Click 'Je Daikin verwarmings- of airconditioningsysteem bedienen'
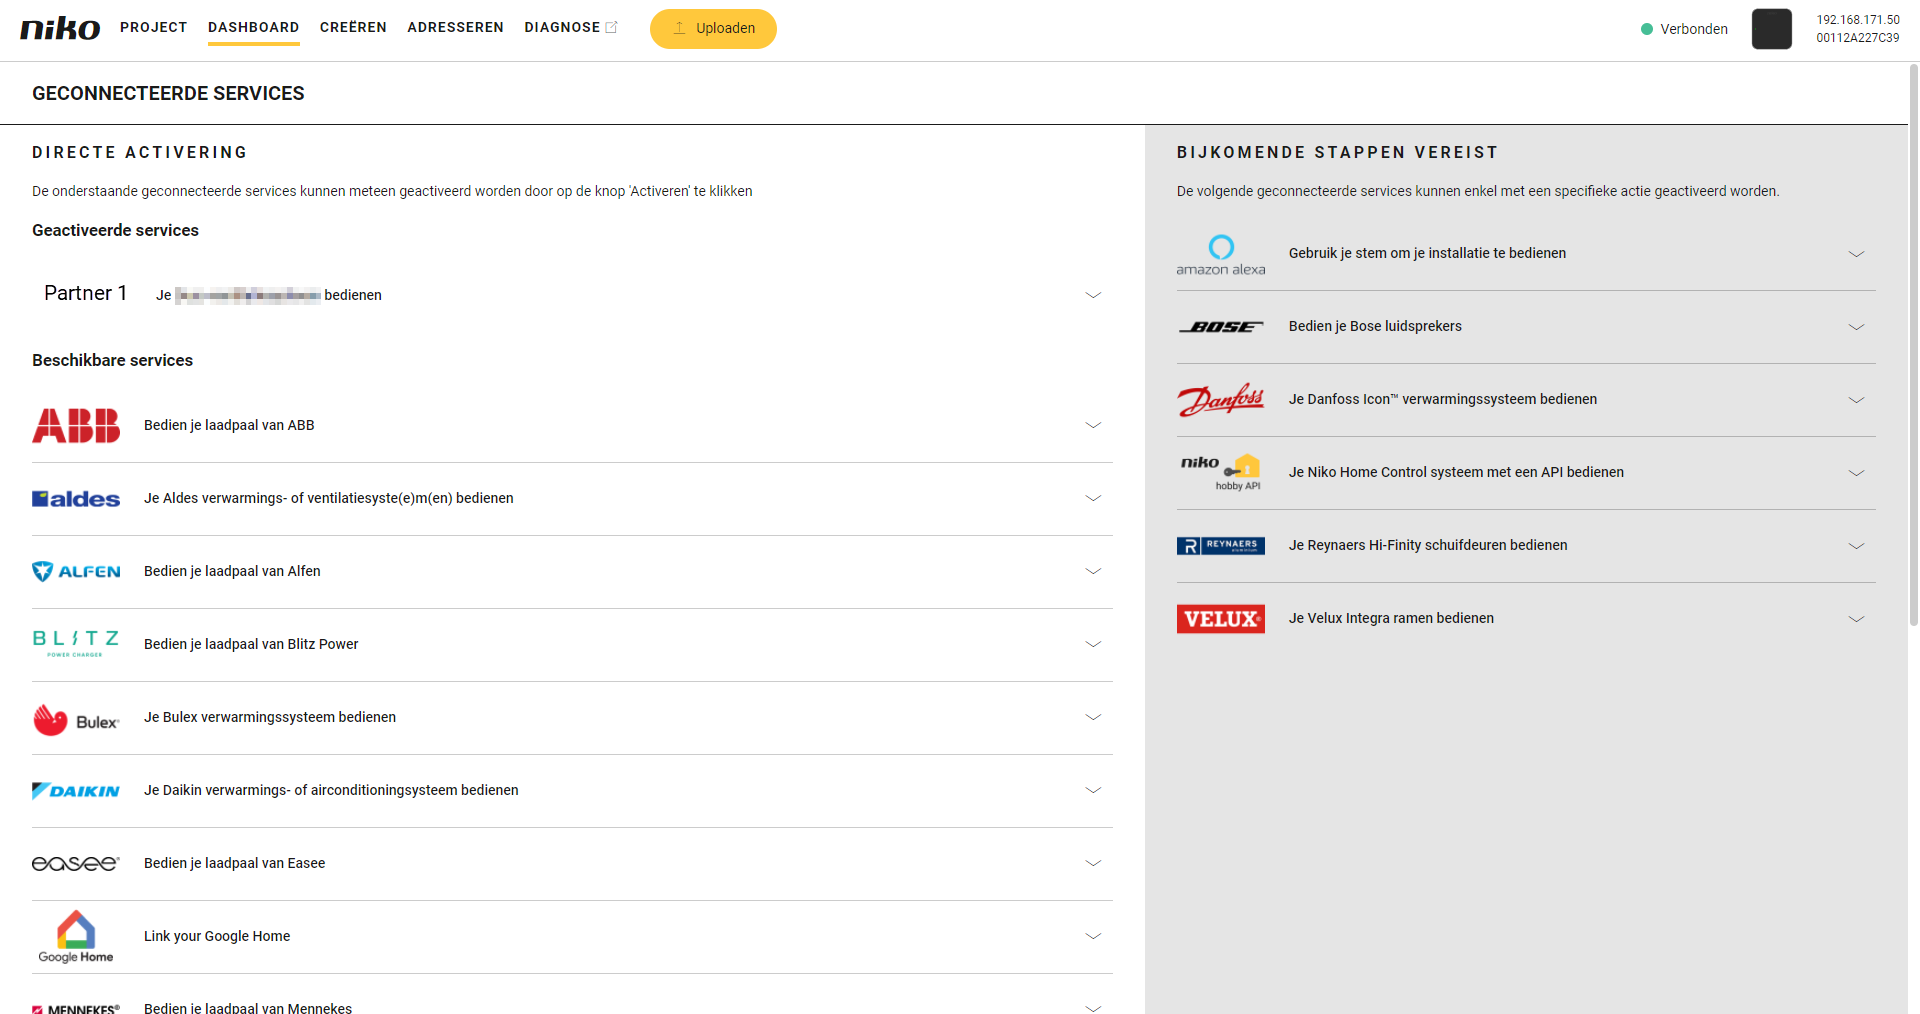The height and width of the screenshot is (1014, 1920). coord(331,790)
